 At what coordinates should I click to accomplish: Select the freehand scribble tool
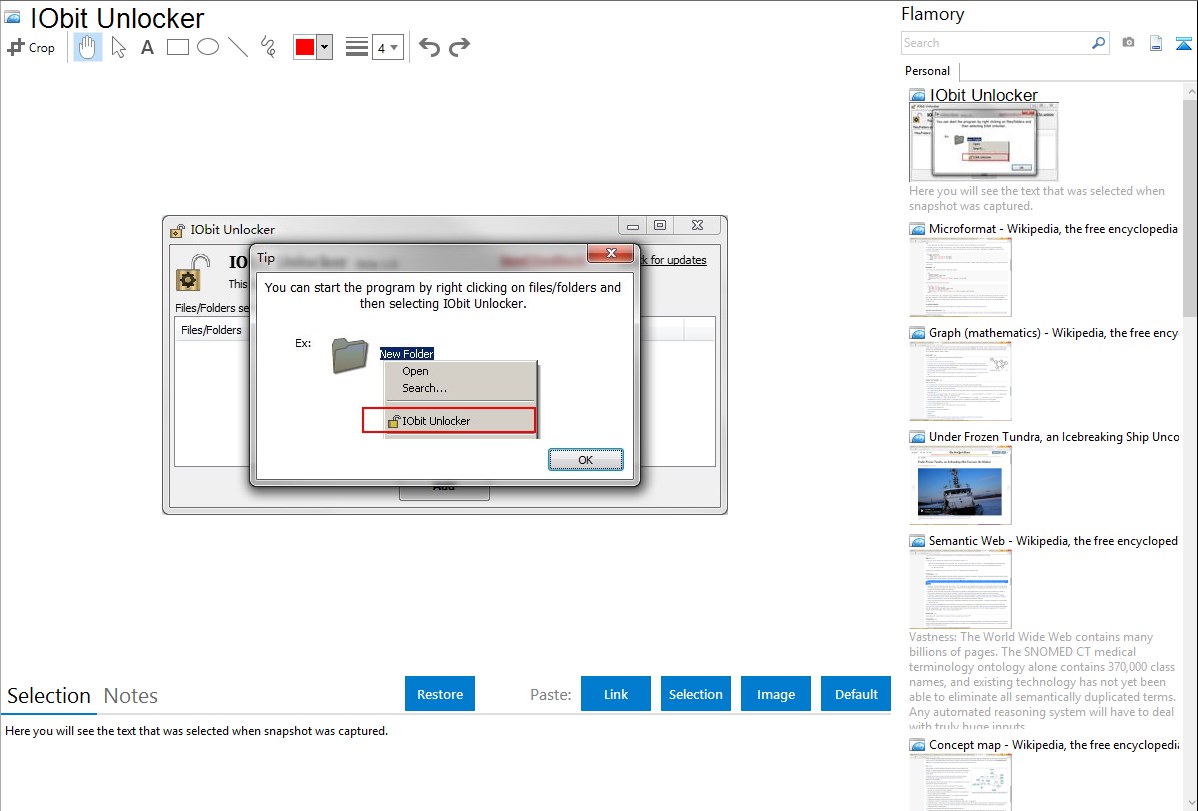pos(268,47)
